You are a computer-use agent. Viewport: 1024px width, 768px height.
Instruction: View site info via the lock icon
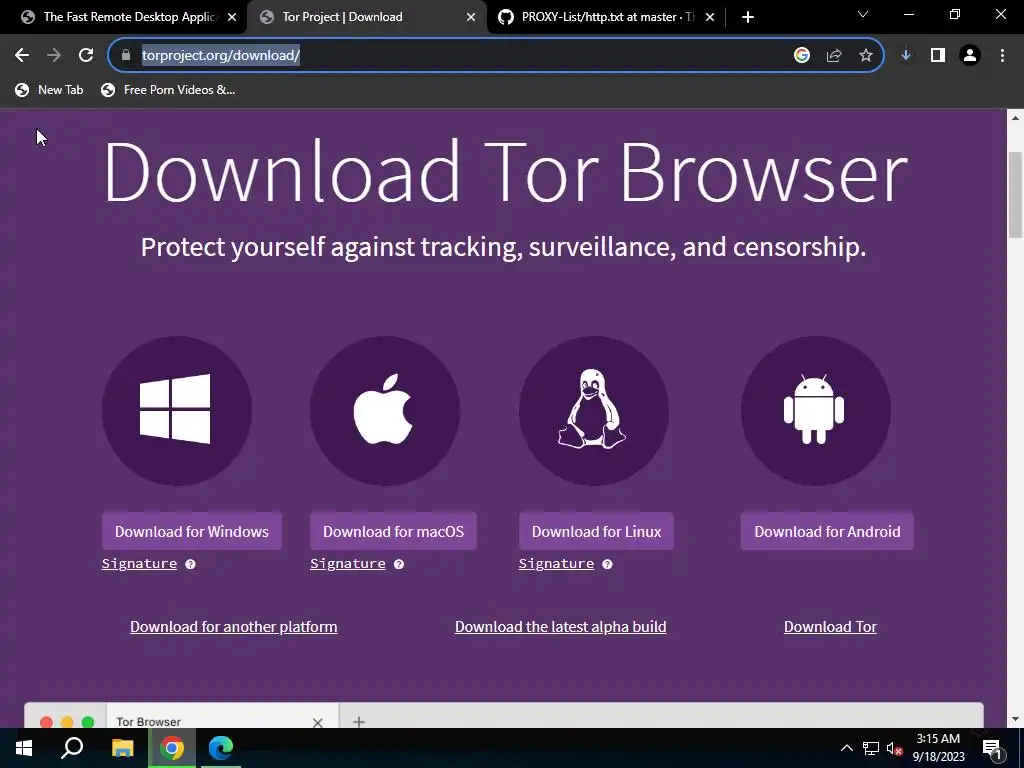click(x=126, y=56)
